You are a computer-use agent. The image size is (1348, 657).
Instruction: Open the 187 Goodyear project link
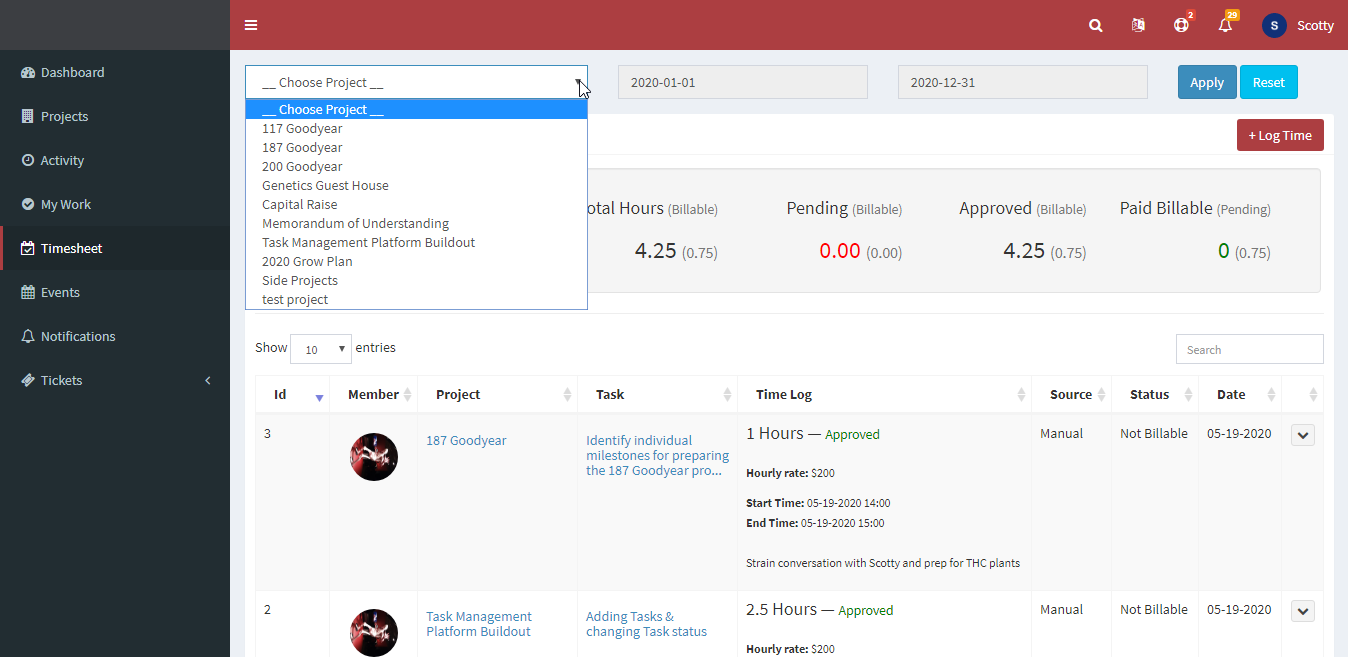(x=466, y=440)
